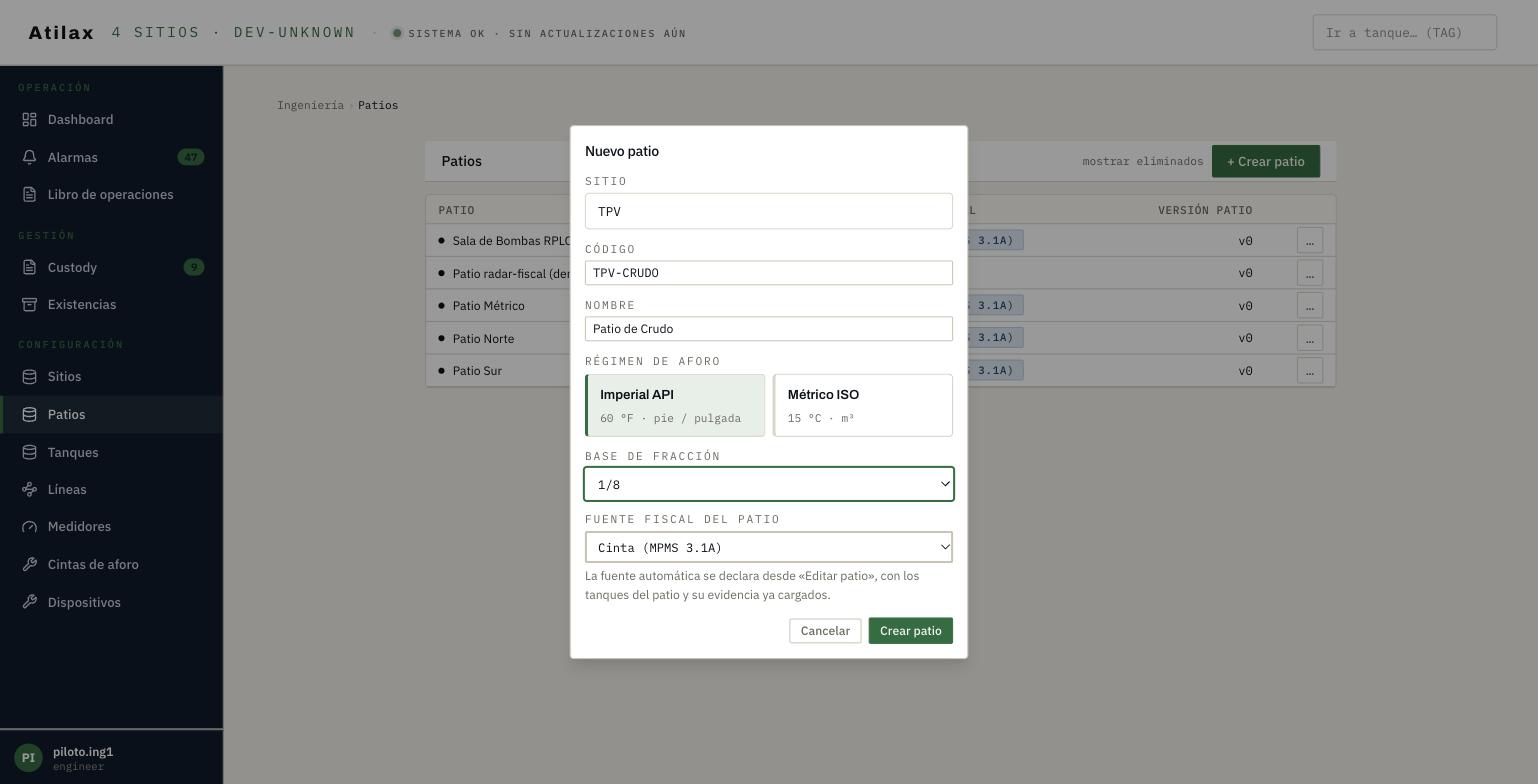This screenshot has height=784, width=1538.
Task: Go to Tanques in sidebar
Action: point(111,453)
